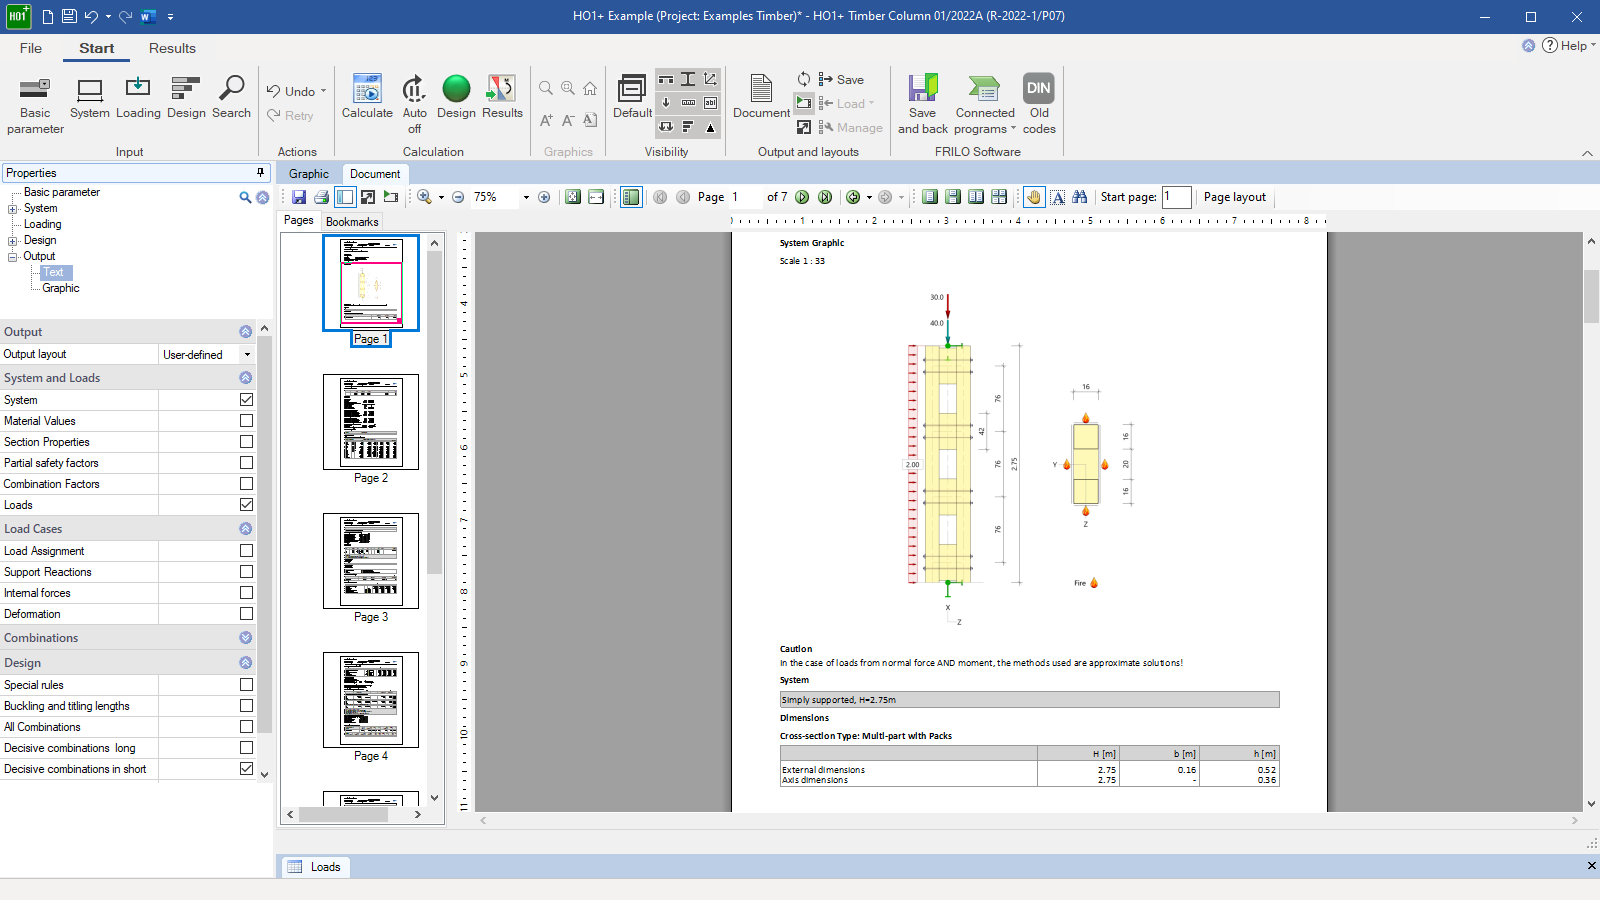Open the Document output icon
The height and width of the screenshot is (900, 1600).
tap(761, 98)
